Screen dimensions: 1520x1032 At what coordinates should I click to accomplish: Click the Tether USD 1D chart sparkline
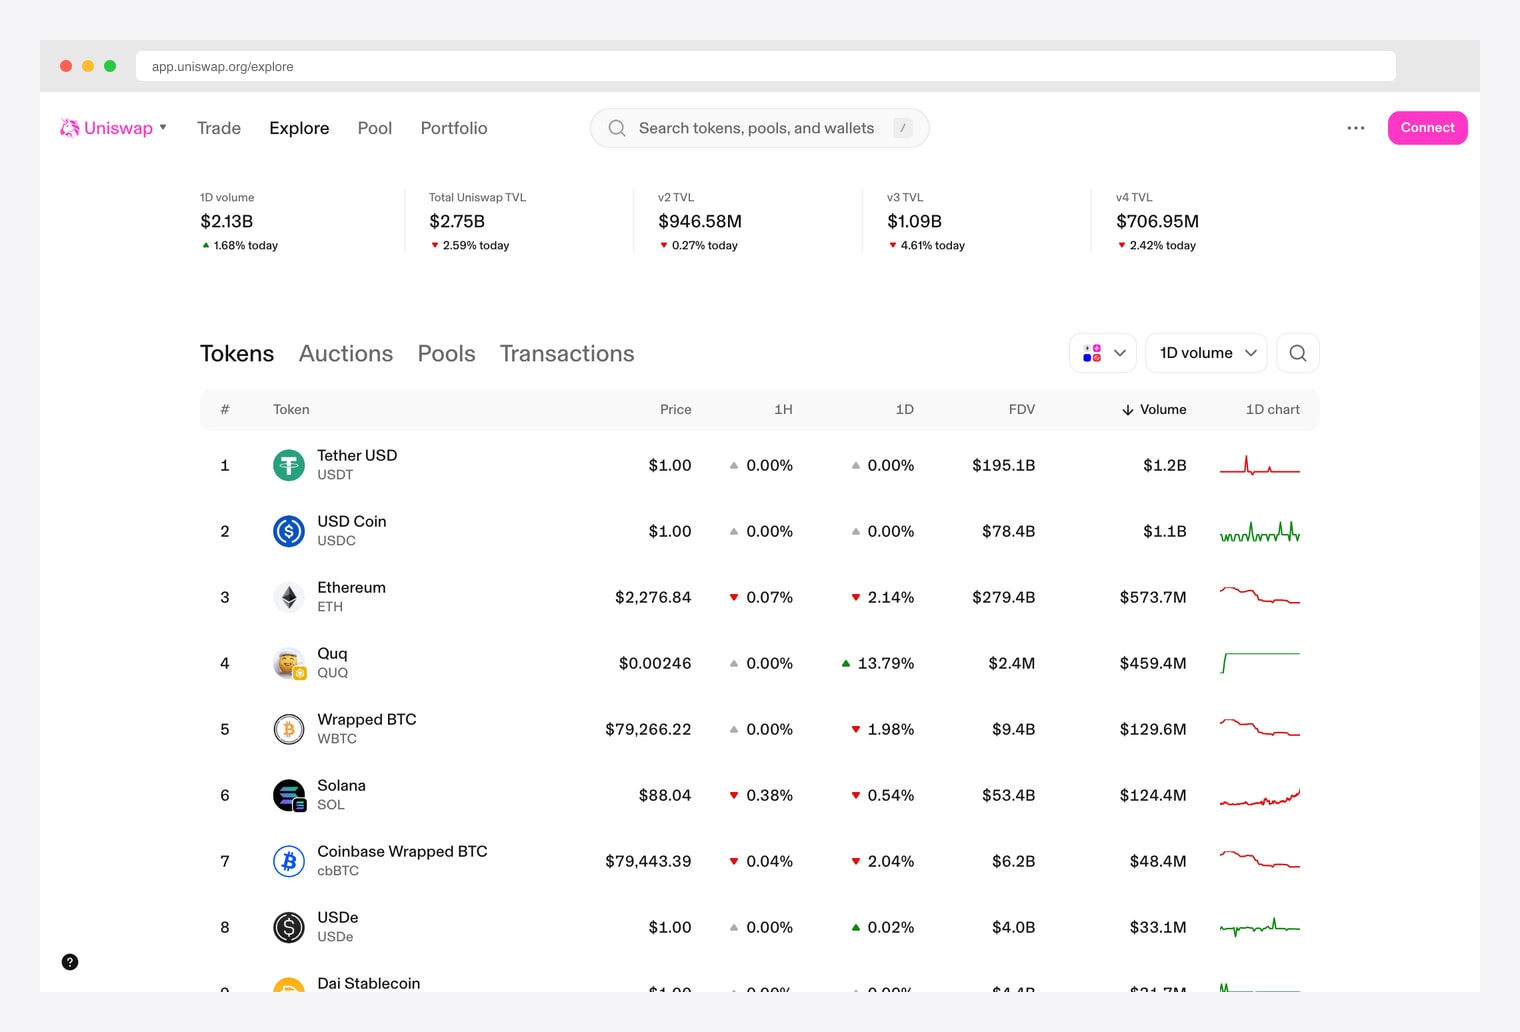[x=1260, y=465]
